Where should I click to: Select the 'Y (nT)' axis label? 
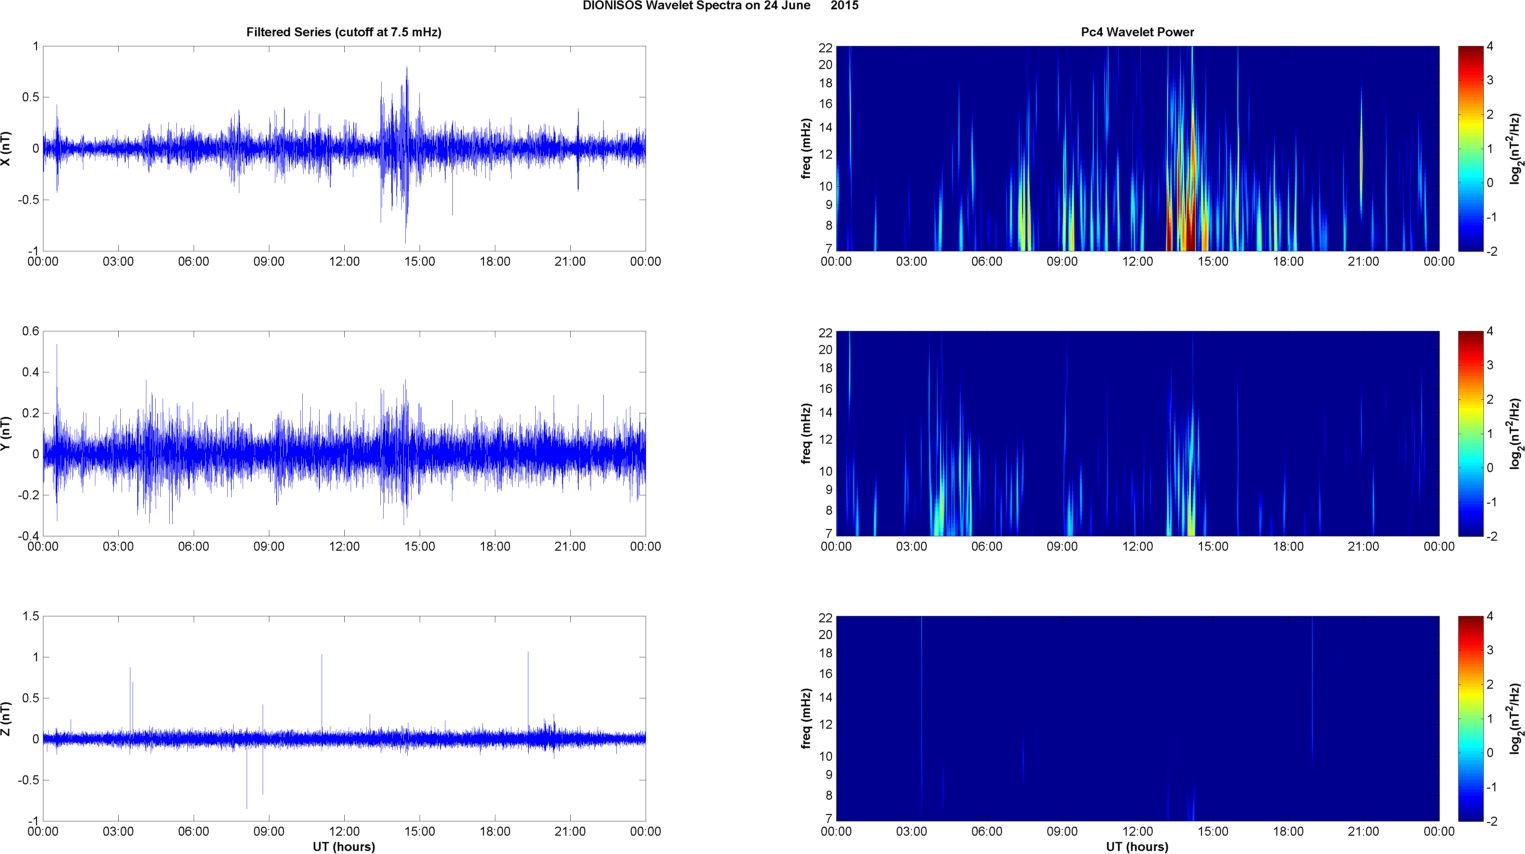click(x=7, y=433)
